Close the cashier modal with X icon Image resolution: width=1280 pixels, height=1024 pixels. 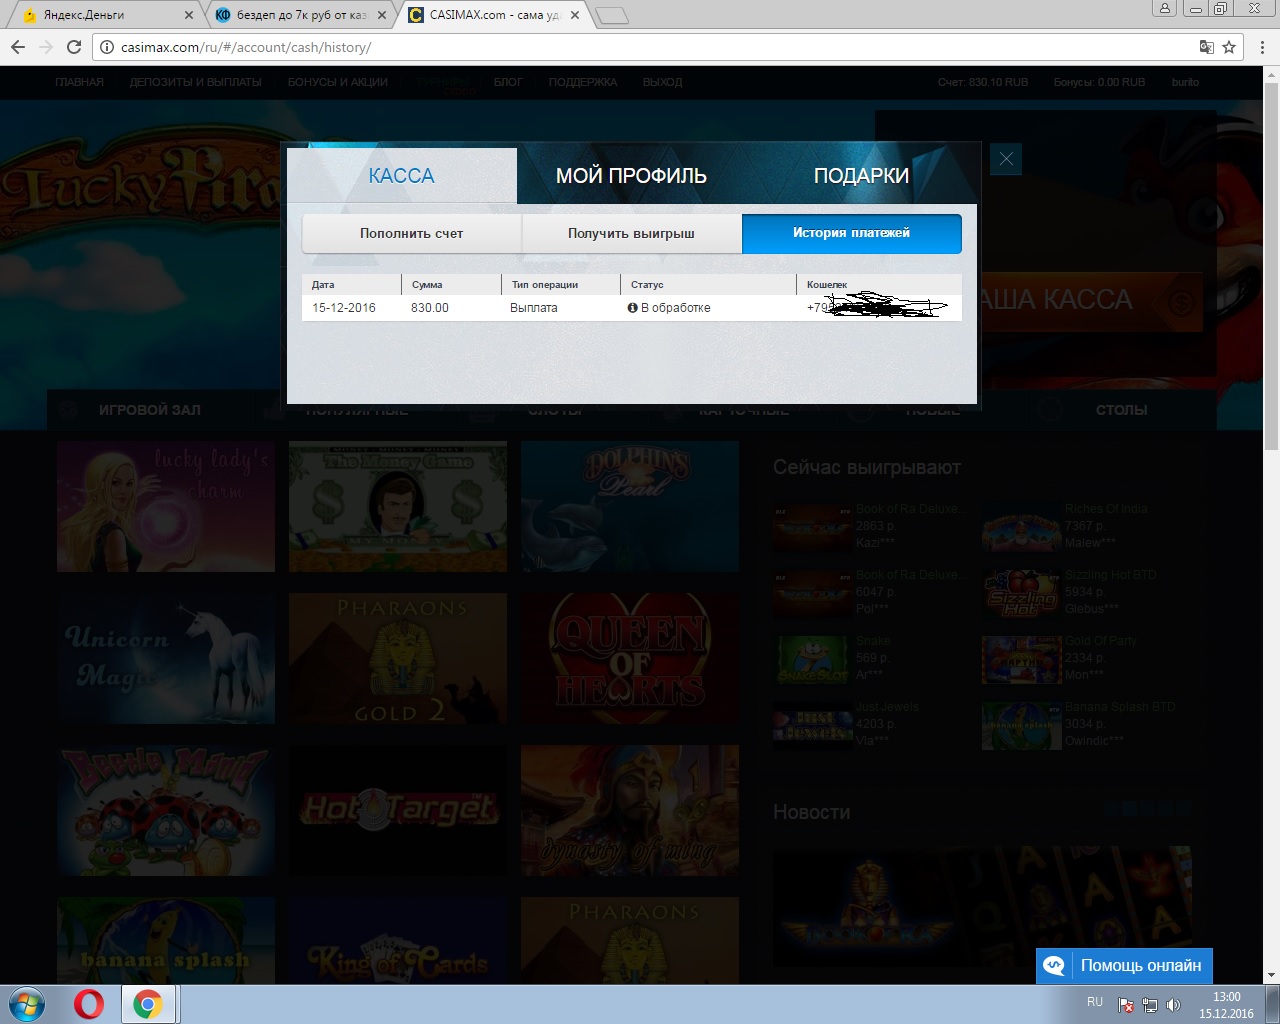point(1006,159)
